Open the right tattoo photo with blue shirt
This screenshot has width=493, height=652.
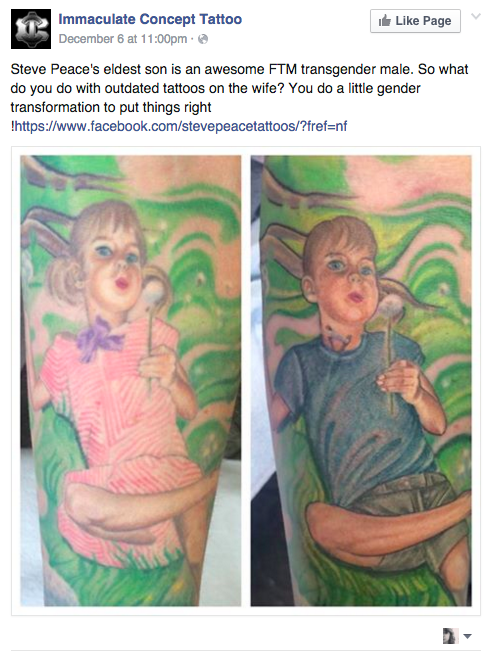pos(361,380)
